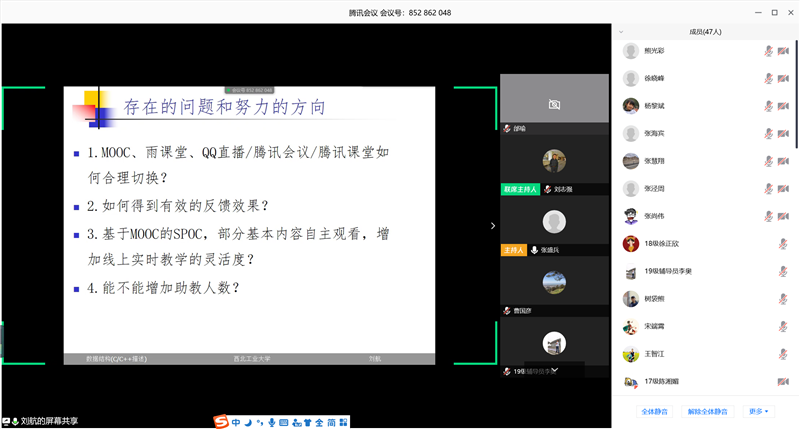The width and height of the screenshot is (800, 429).
Task: Click Sogou punctuation mode icon
Action: [260, 422]
